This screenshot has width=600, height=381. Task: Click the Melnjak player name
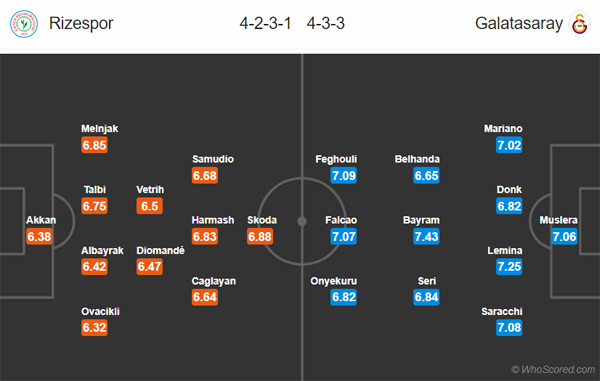click(99, 129)
